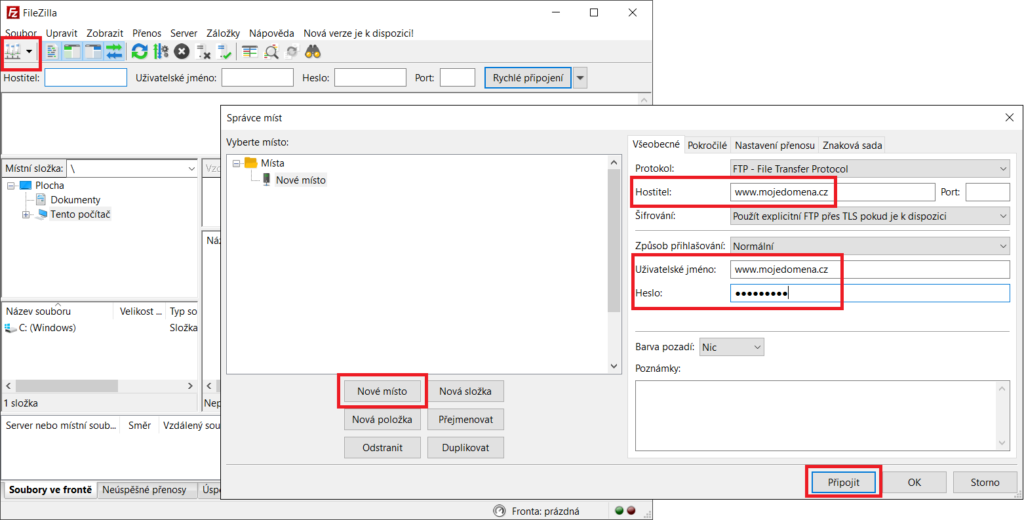Click the Odstranit button

pyautogui.click(x=382, y=448)
